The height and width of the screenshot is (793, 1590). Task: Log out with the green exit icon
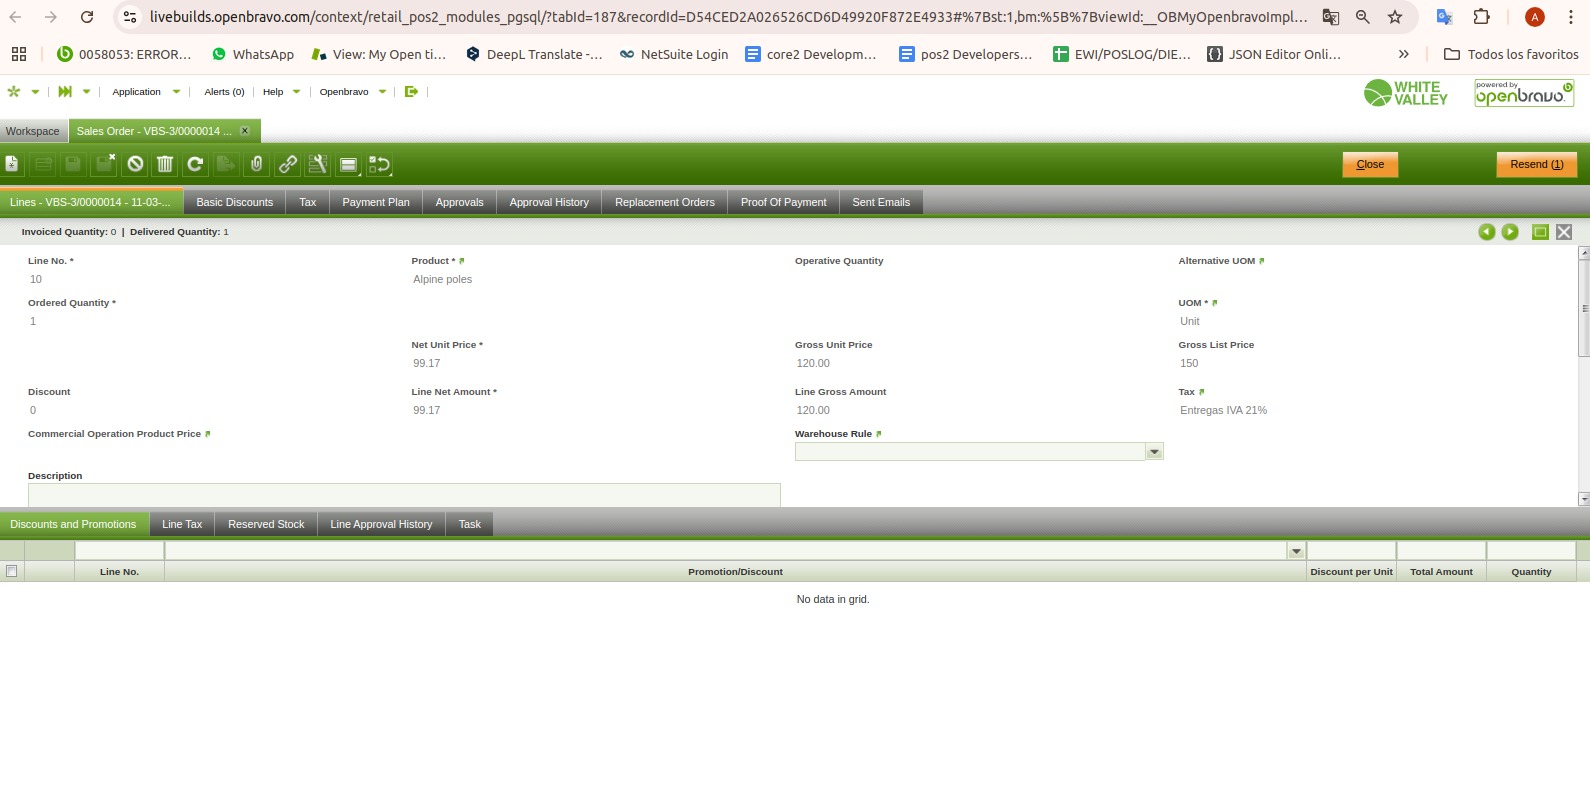click(x=411, y=91)
